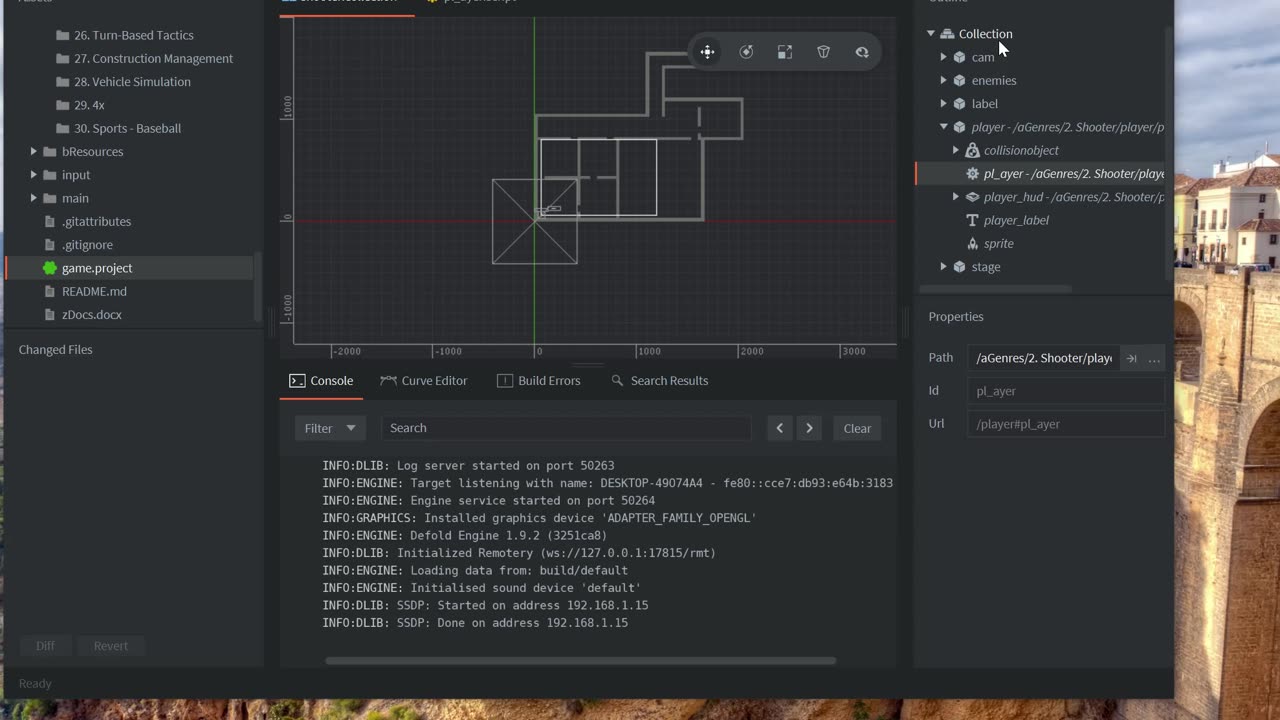Expand the stage node in Outline
Viewport: 1280px width, 720px height.
coord(943,267)
